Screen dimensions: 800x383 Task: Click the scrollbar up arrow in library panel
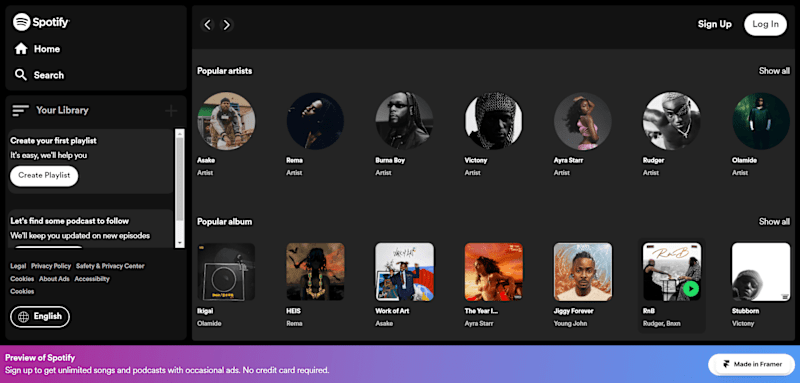pyautogui.click(x=180, y=133)
